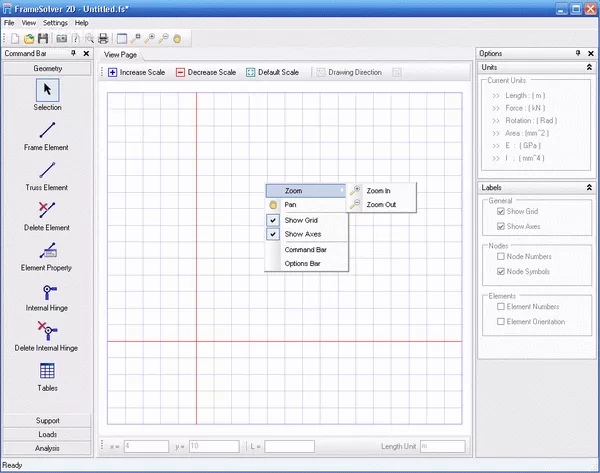Open a file with the folder icon

point(29,39)
